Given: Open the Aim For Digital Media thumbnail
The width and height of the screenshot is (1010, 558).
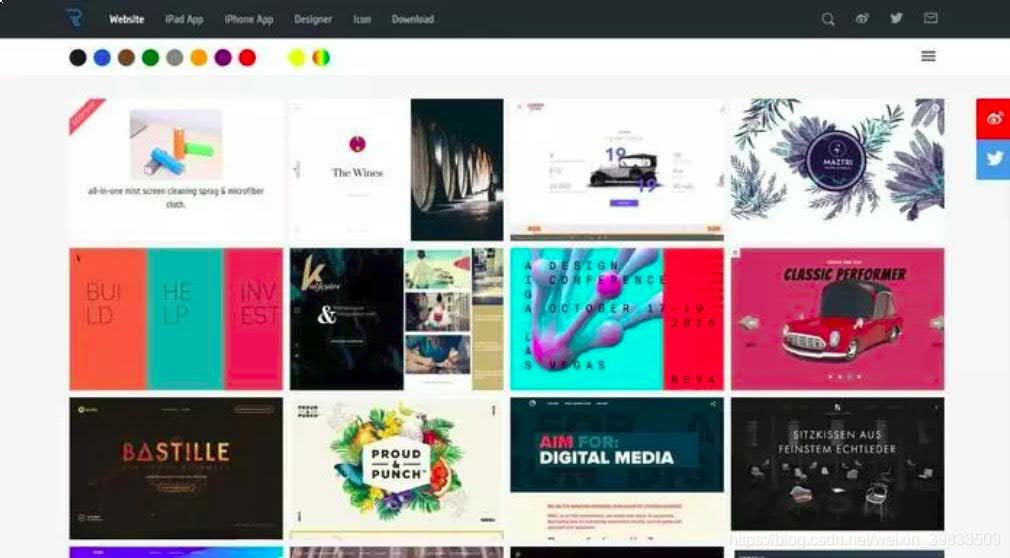Looking at the screenshot, I should 617,468.
